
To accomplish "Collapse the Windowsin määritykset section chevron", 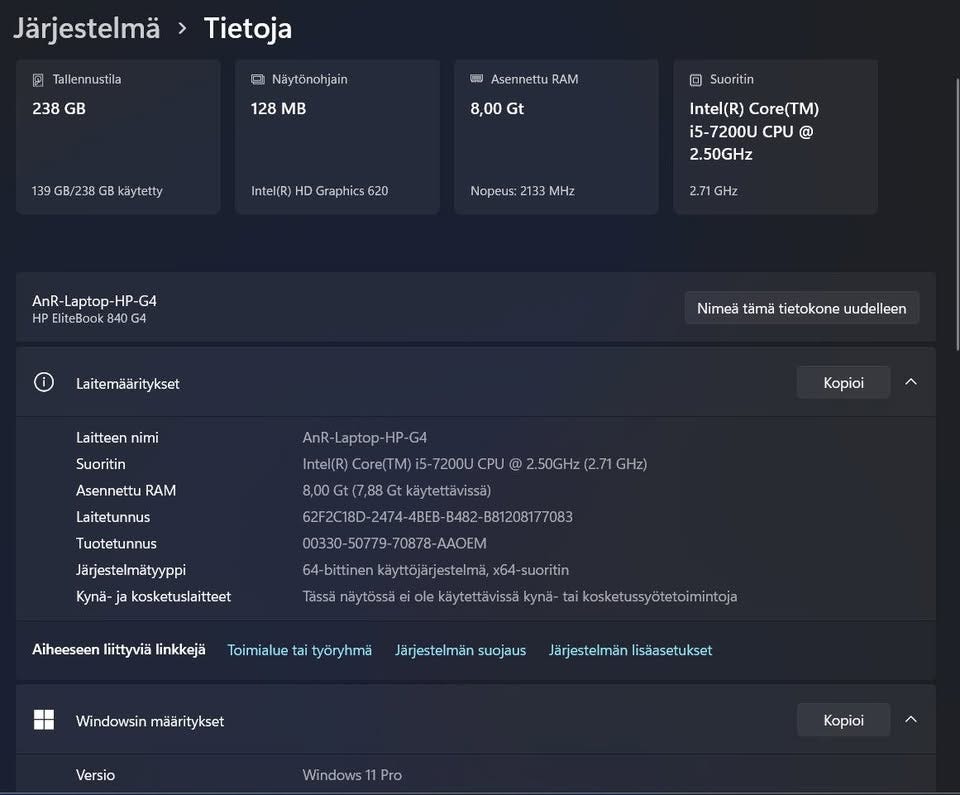I will coord(910,720).
